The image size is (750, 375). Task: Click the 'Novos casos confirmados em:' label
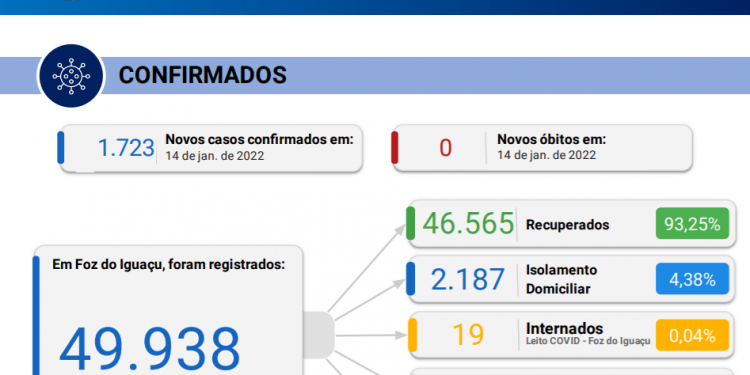pyautogui.click(x=259, y=140)
